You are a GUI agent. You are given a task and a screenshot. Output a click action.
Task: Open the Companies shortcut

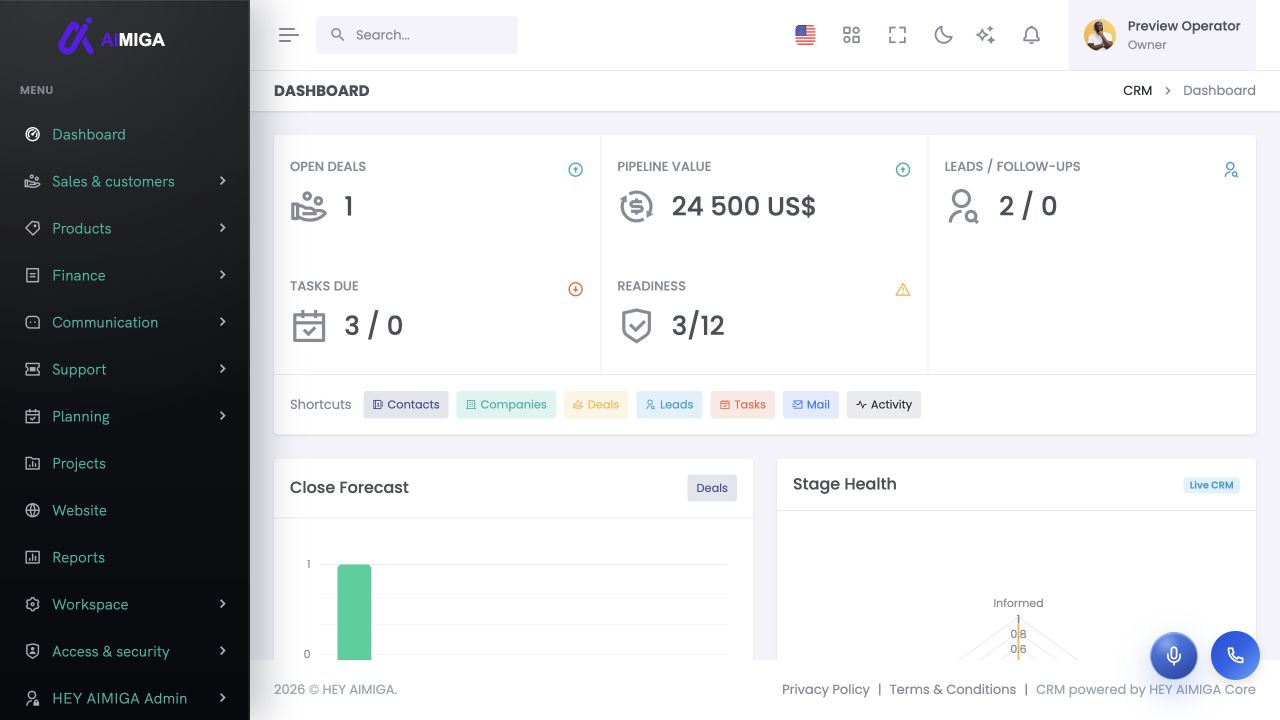[x=506, y=405]
